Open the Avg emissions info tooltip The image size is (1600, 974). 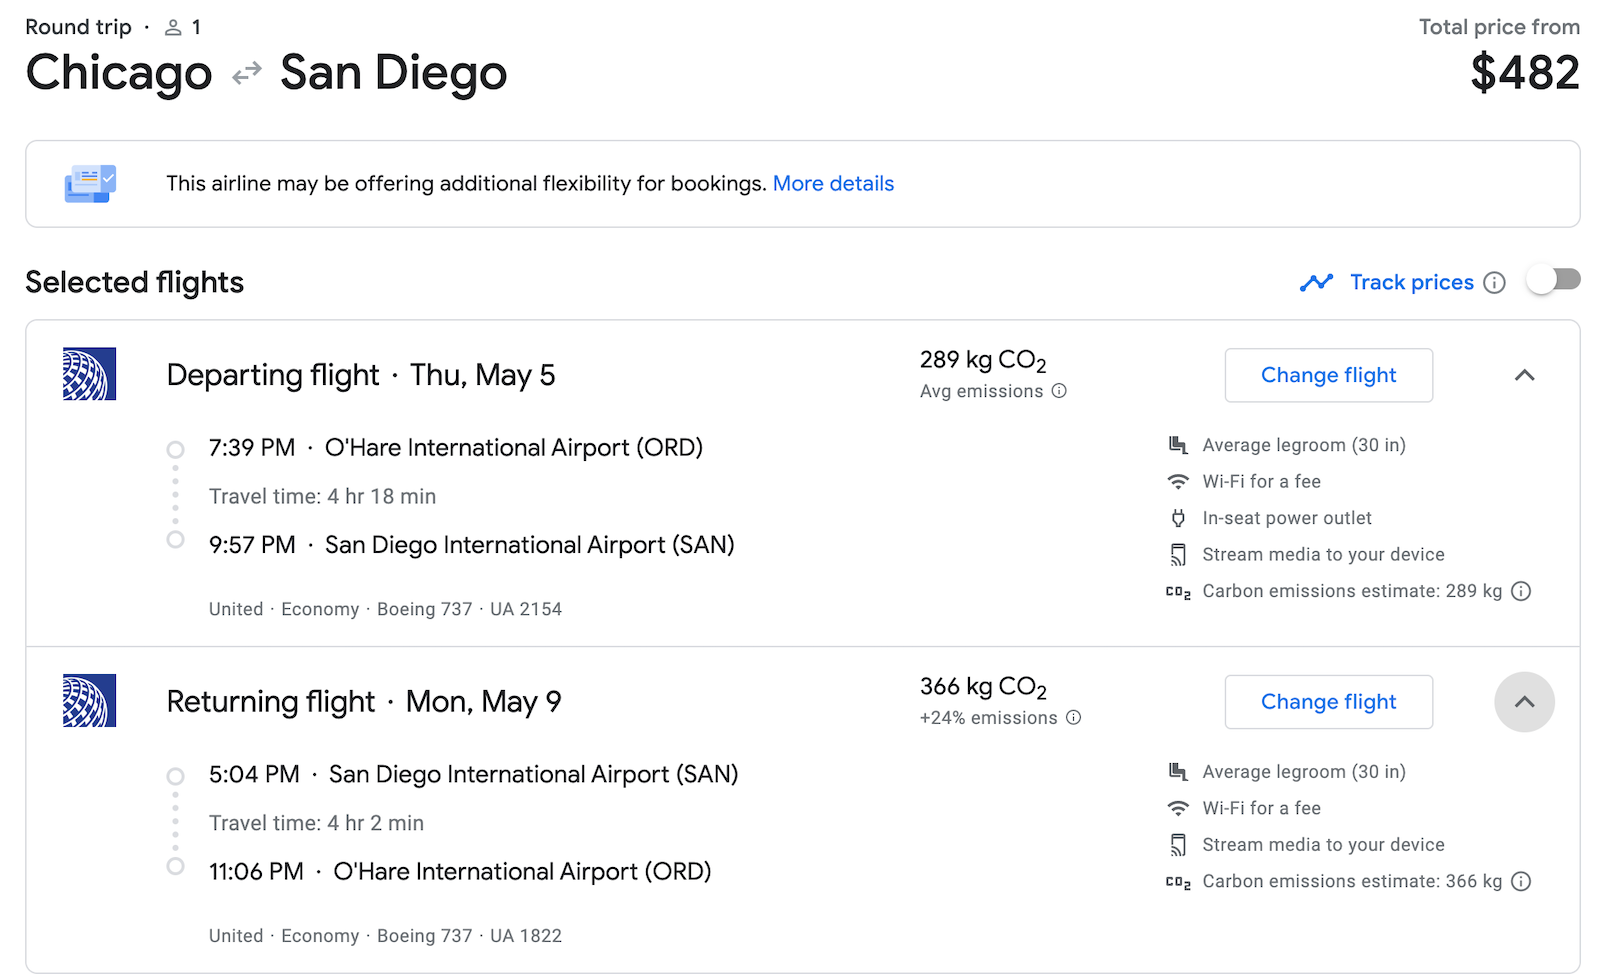pos(1059,391)
